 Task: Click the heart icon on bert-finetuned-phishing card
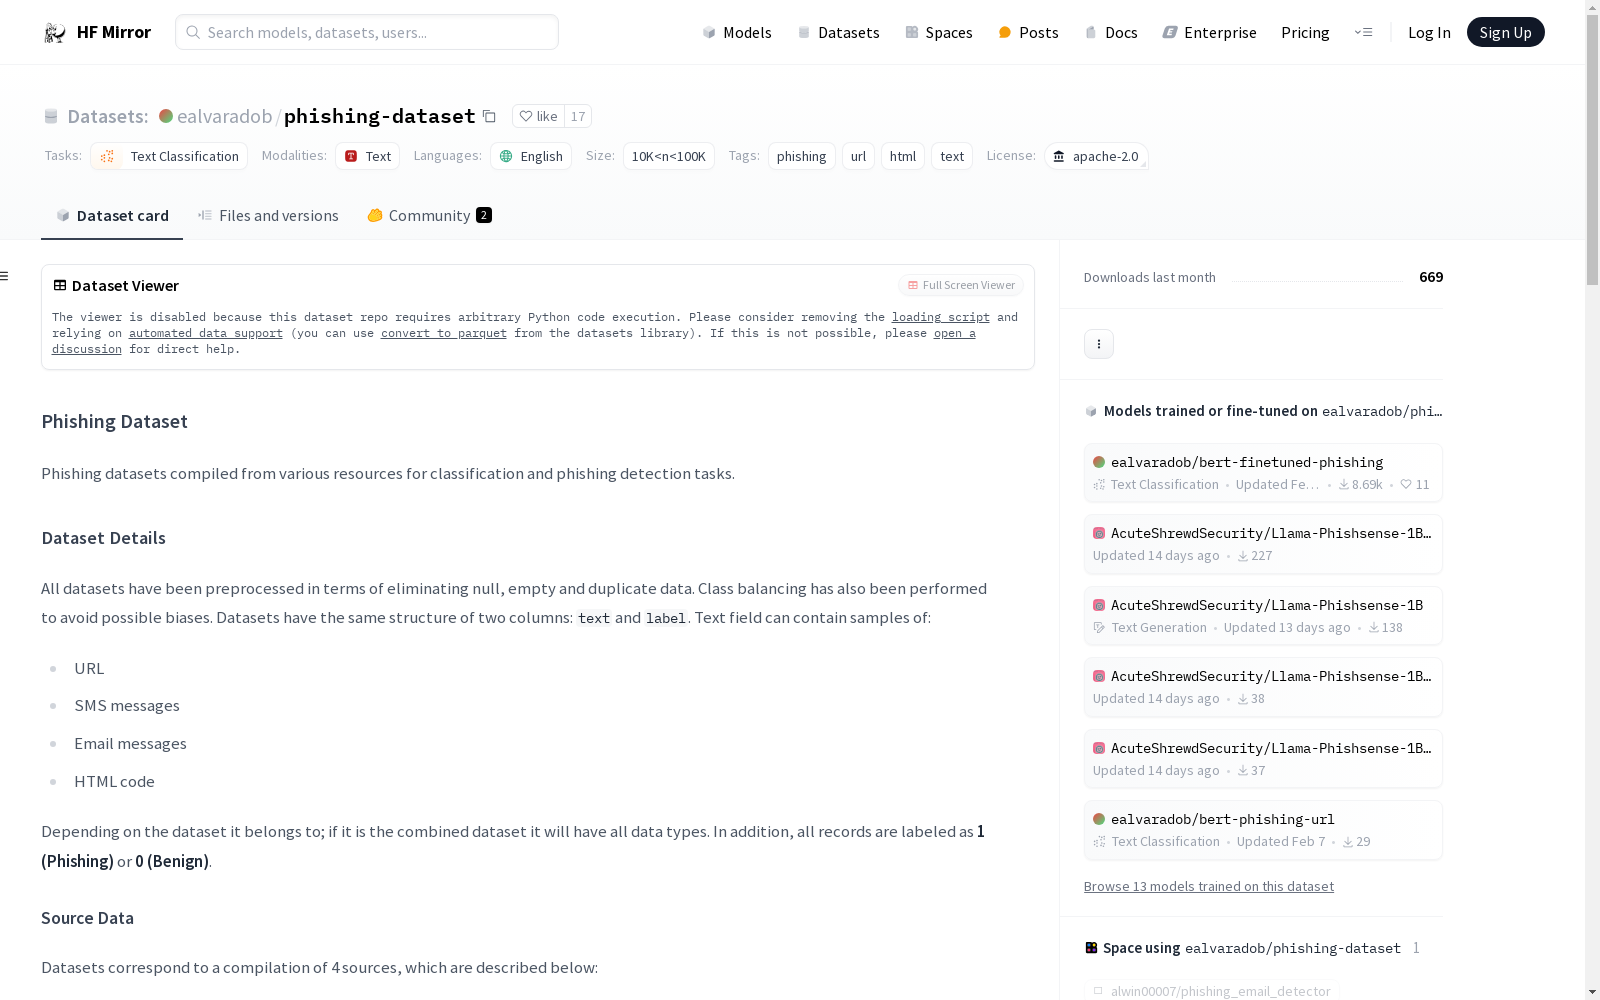pyautogui.click(x=1406, y=484)
